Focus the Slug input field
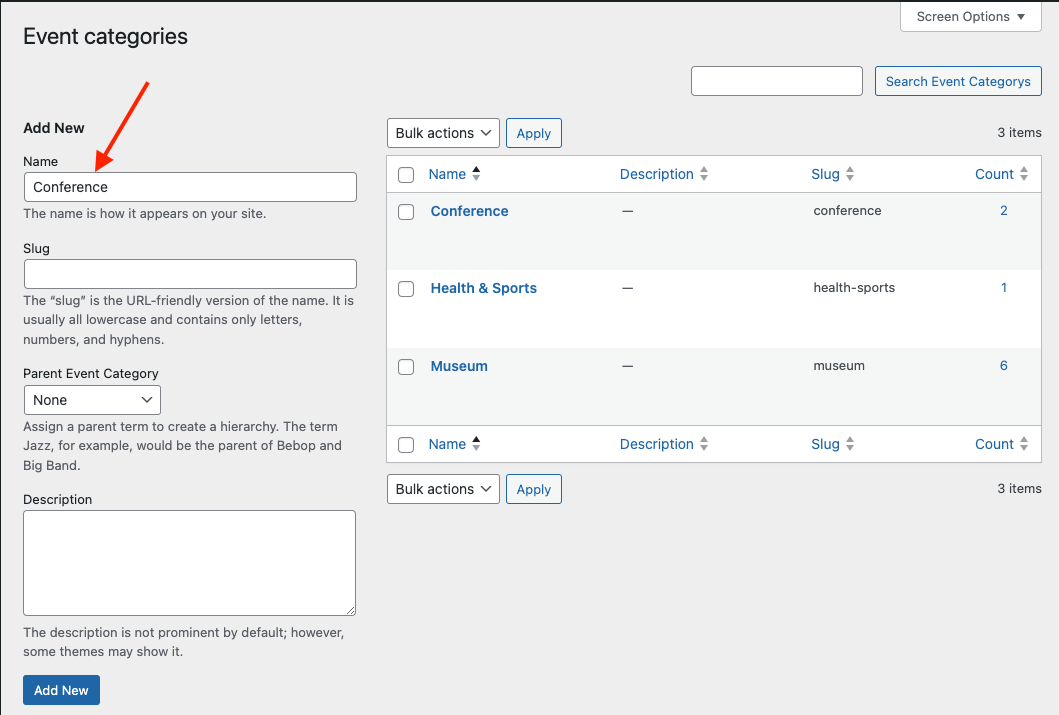 click(x=190, y=274)
